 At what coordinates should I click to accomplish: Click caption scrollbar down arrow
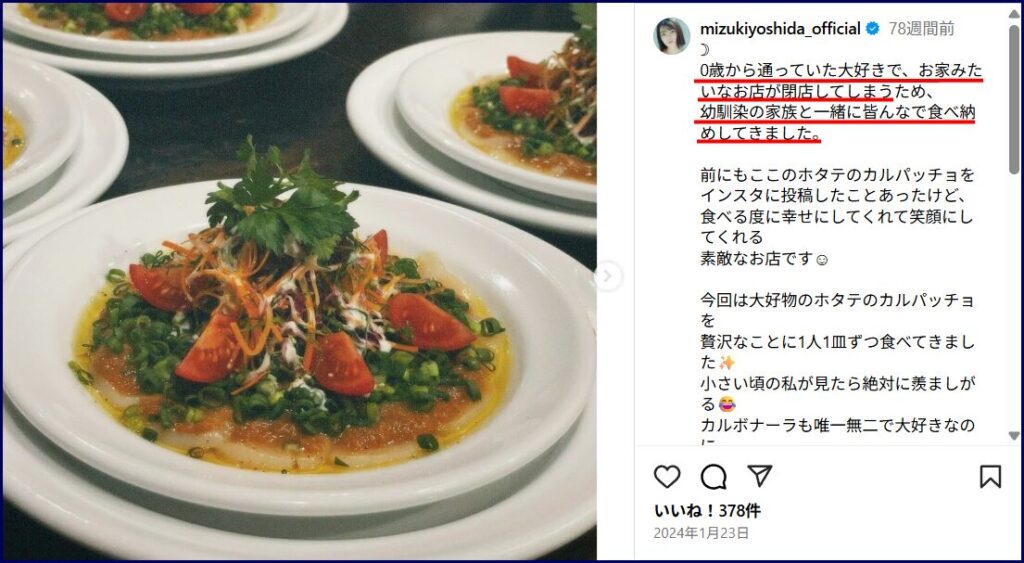tap(1014, 436)
